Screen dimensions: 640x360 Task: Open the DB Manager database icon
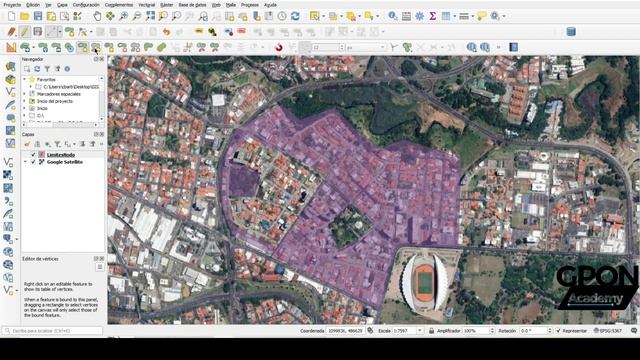pyautogui.click(x=571, y=32)
